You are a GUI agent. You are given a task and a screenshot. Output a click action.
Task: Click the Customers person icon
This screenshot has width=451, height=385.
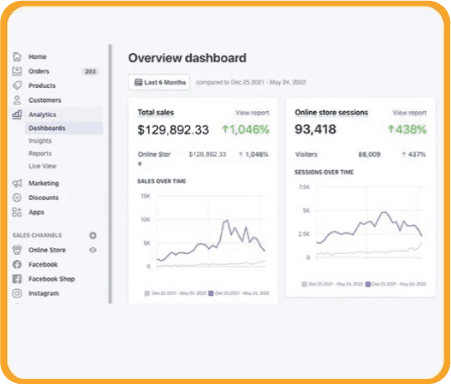17,100
